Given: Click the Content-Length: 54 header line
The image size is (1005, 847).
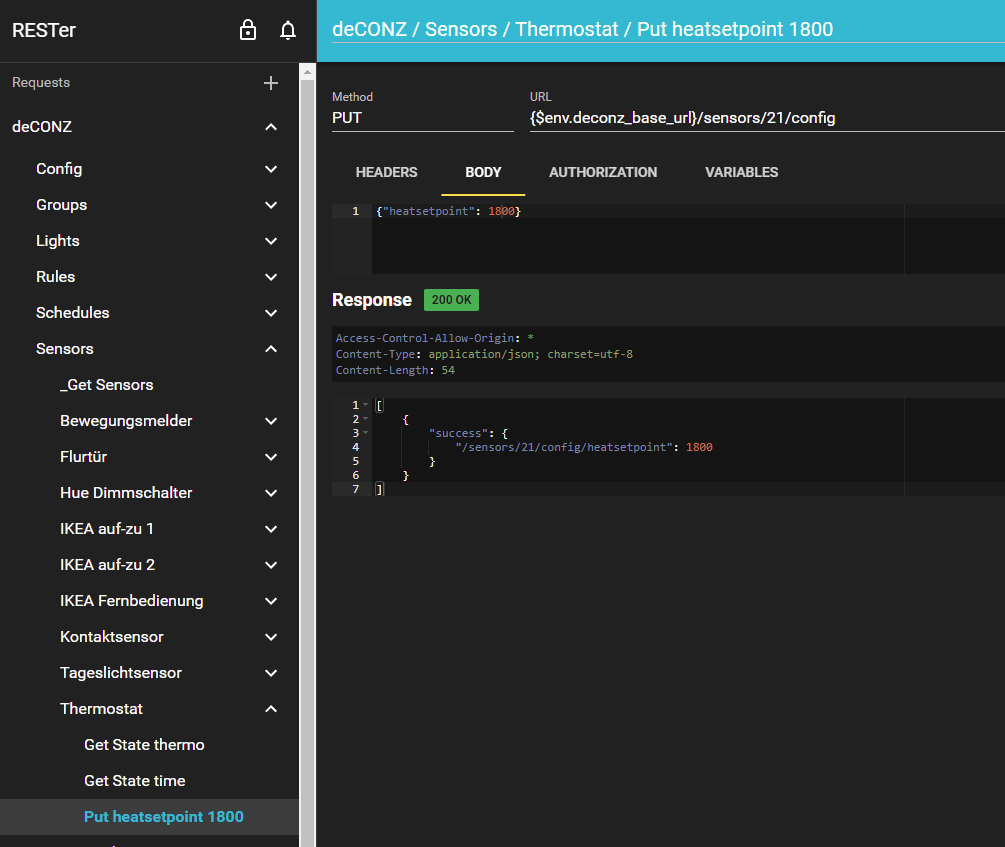Looking at the screenshot, I should click(395, 371).
